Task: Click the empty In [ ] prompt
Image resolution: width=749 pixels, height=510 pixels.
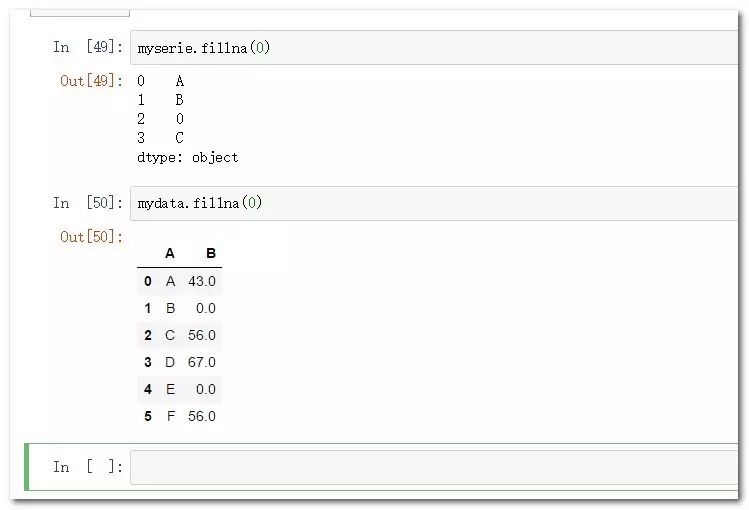Action: coord(88,467)
